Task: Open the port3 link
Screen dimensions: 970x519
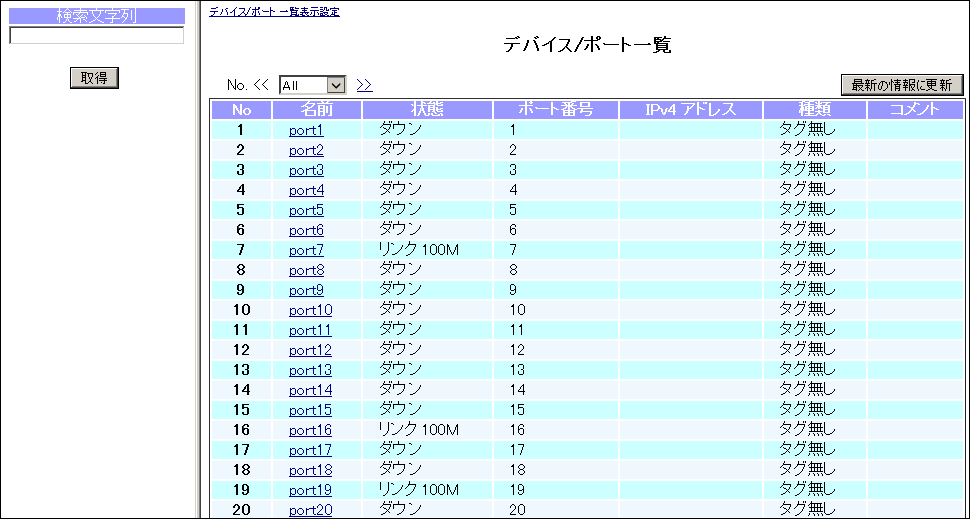Action: click(306, 170)
